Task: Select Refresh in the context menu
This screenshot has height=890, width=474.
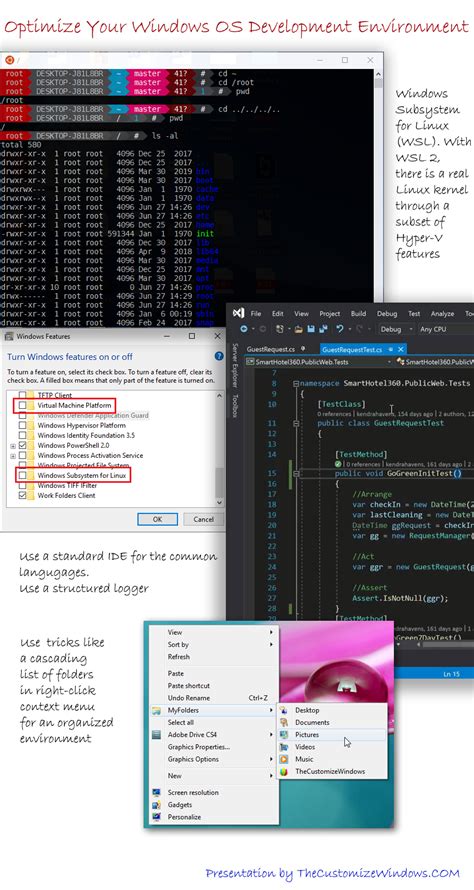Action: point(179,657)
